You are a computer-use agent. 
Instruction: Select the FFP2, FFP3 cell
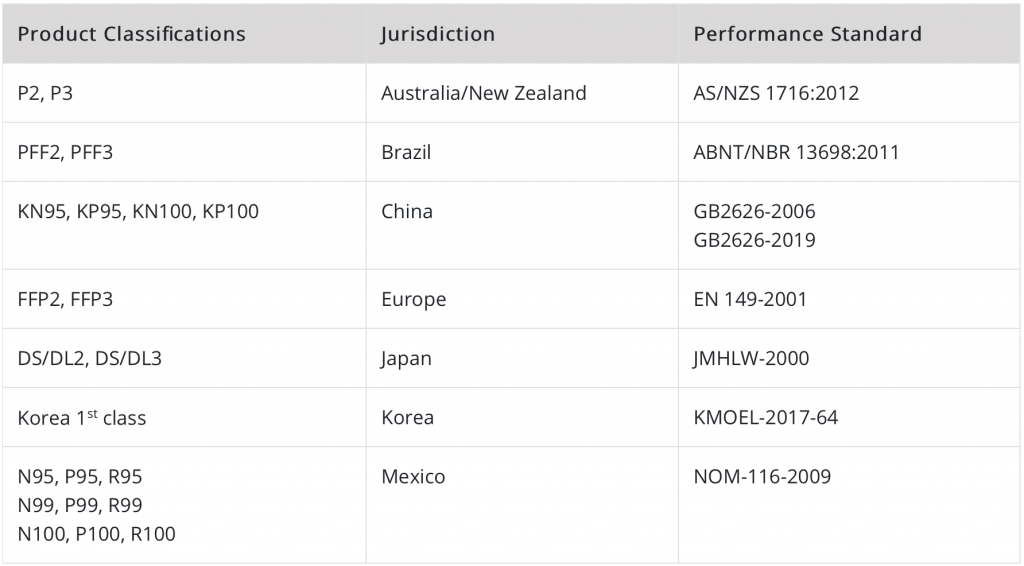[x=66, y=299]
